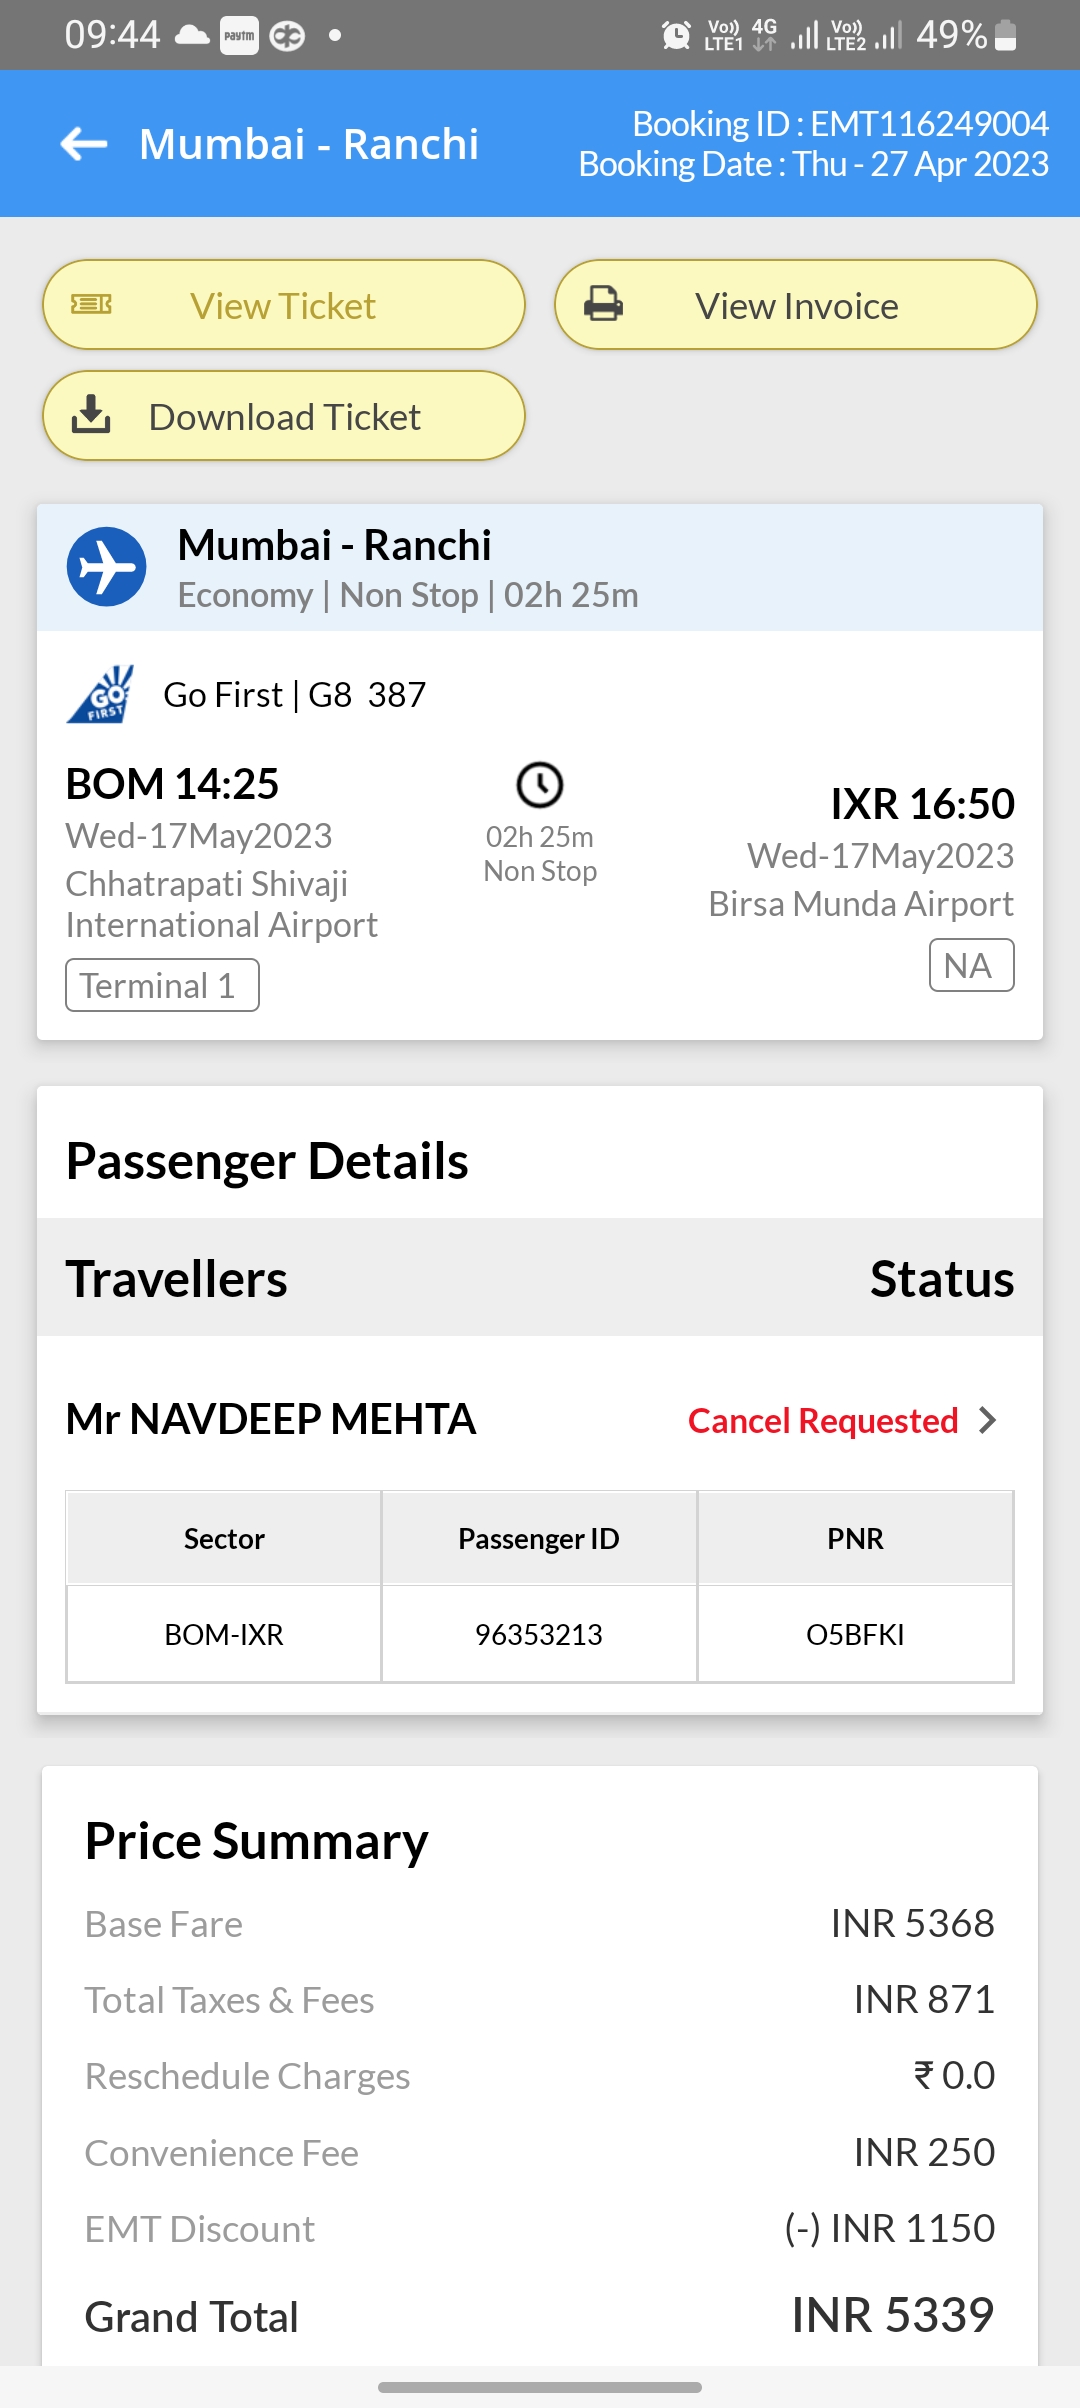Tap passenger name Mr NAVDEEP MEHTA
1080x2408 pixels.
pyautogui.click(x=271, y=1419)
